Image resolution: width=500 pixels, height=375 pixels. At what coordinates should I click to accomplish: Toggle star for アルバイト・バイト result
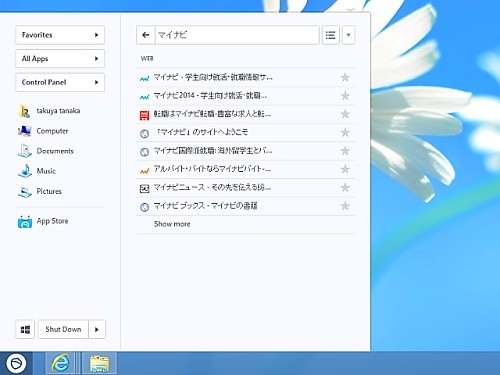[x=345, y=169]
